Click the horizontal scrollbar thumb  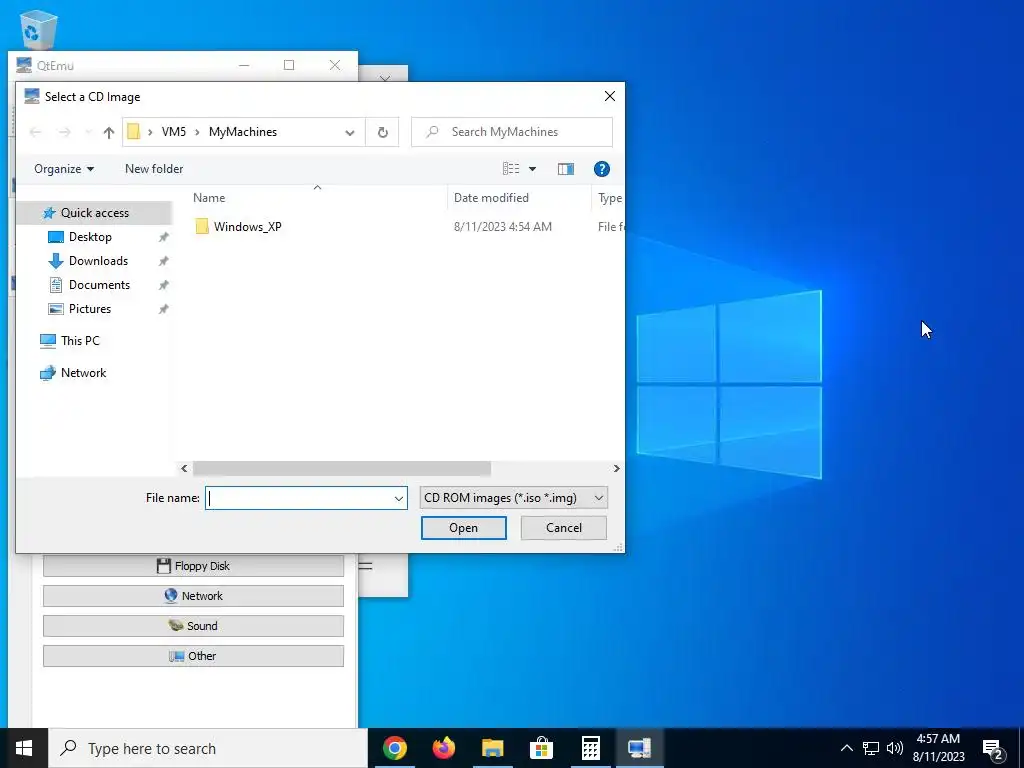click(x=342, y=469)
